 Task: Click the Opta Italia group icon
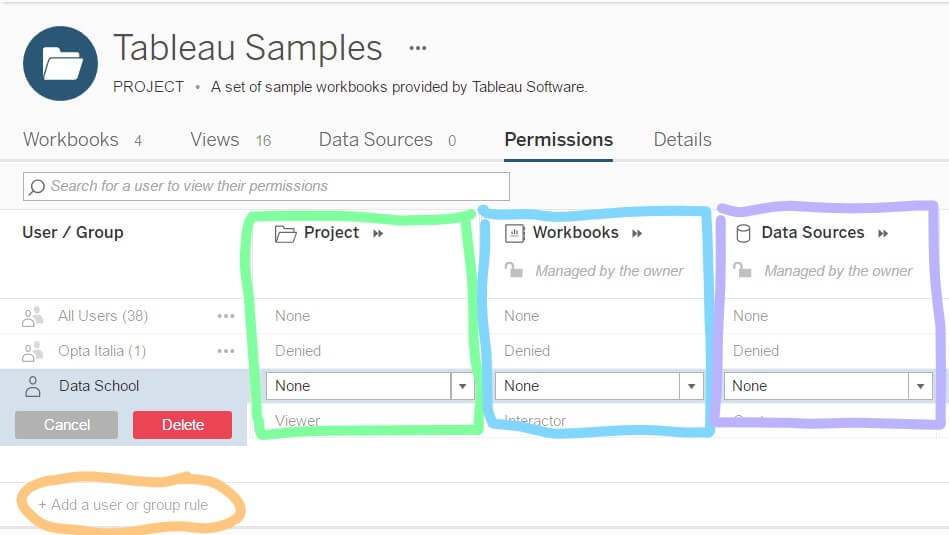point(33,351)
